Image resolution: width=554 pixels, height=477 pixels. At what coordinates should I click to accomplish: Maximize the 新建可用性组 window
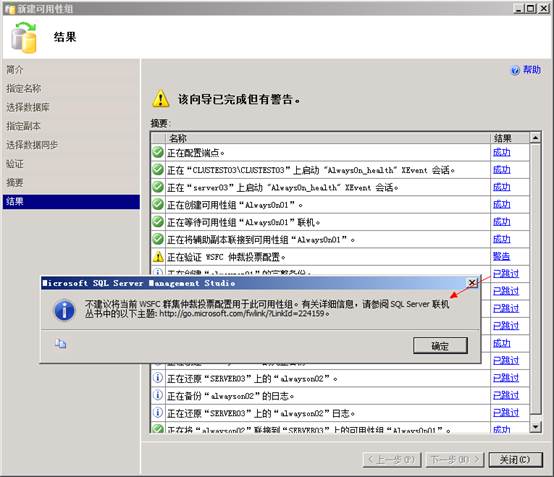click(x=530, y=8)
